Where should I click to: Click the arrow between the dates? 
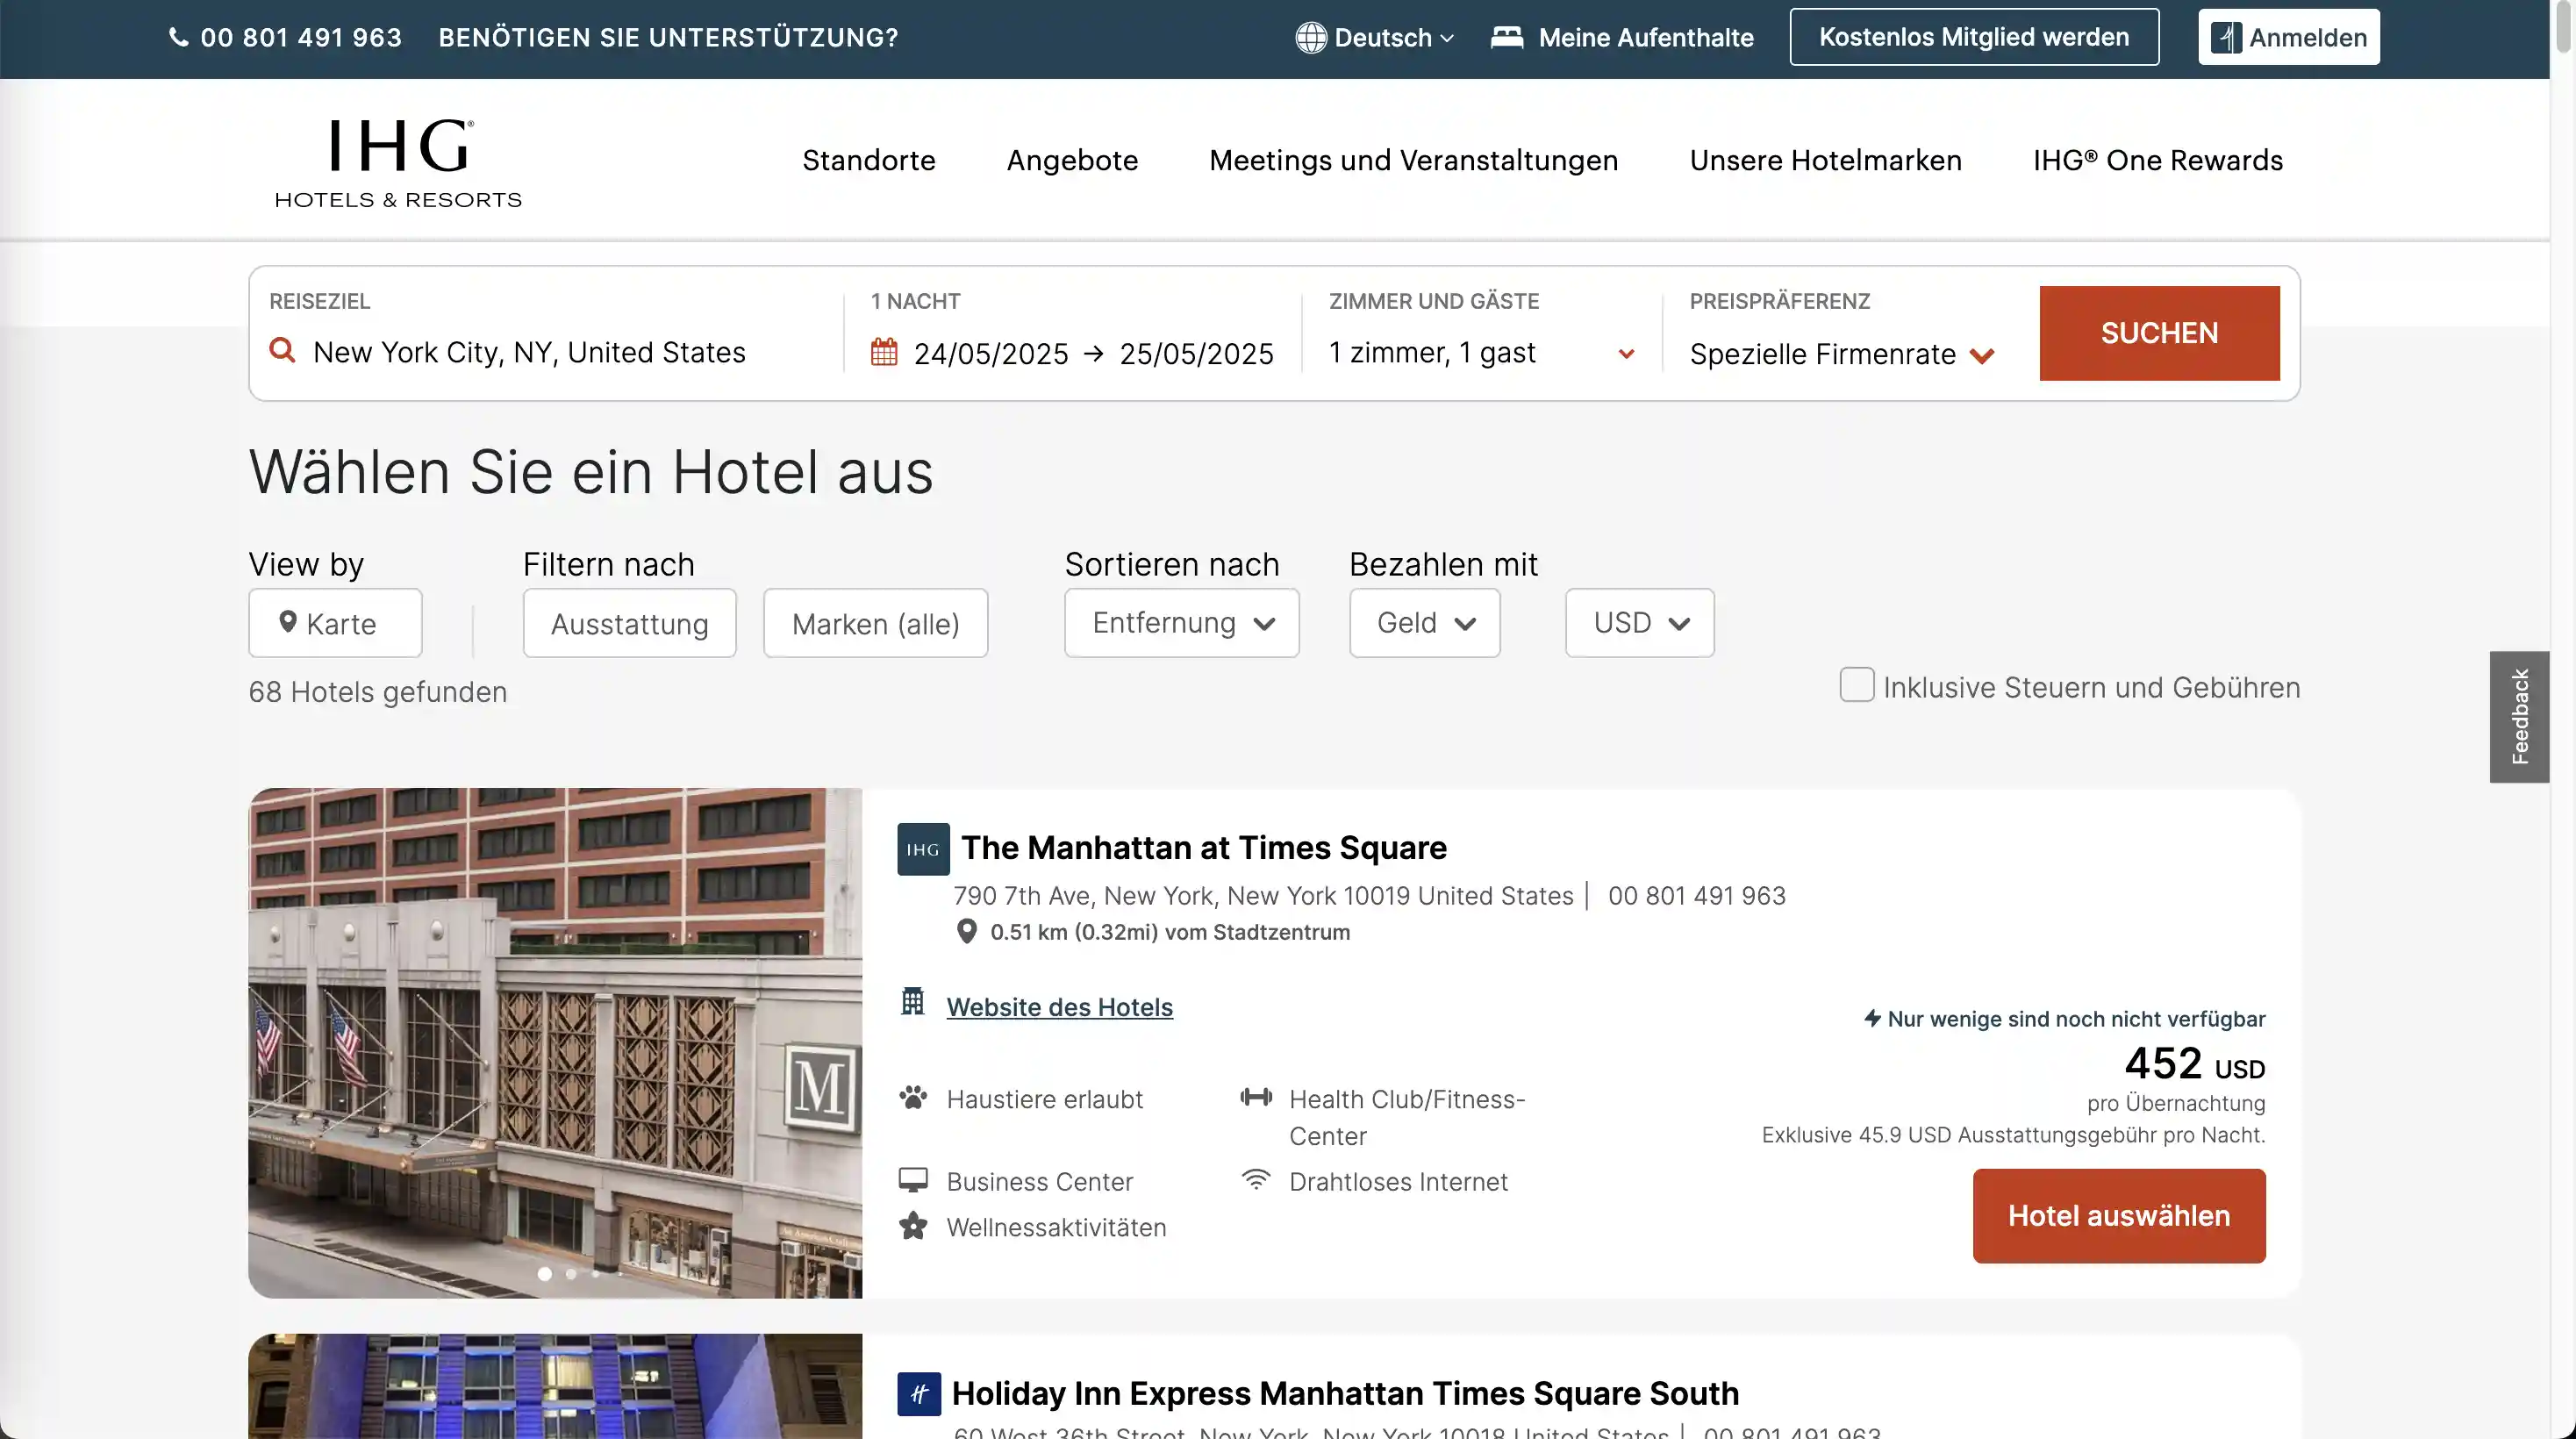(1094, 353)
